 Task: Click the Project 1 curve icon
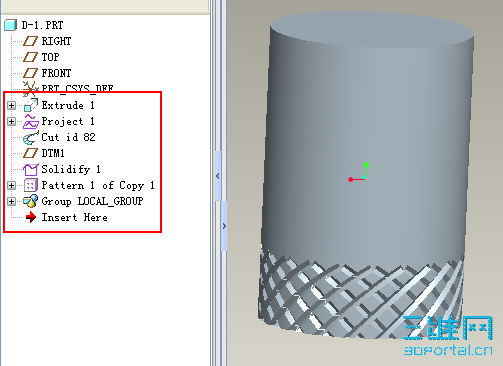[x=31, y=121]
